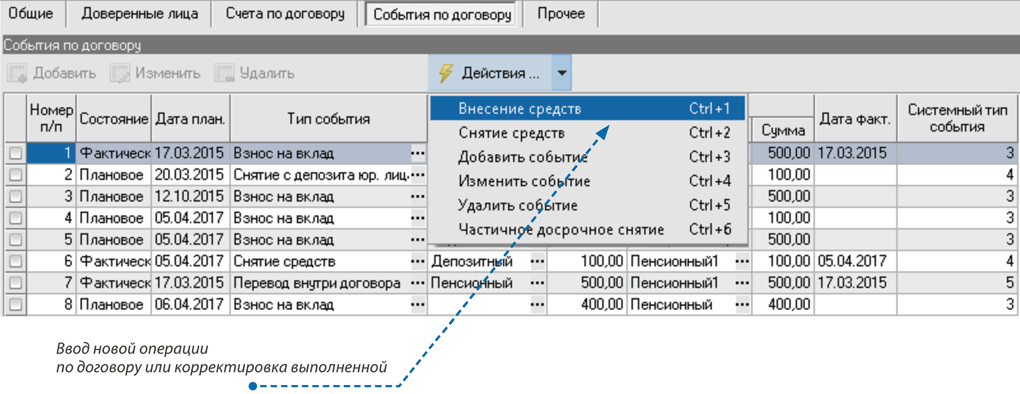The image size is (1020, 394).
Task: Open ellipsis picker for Перевод внутри договора
Action: (x=418, y=283)
